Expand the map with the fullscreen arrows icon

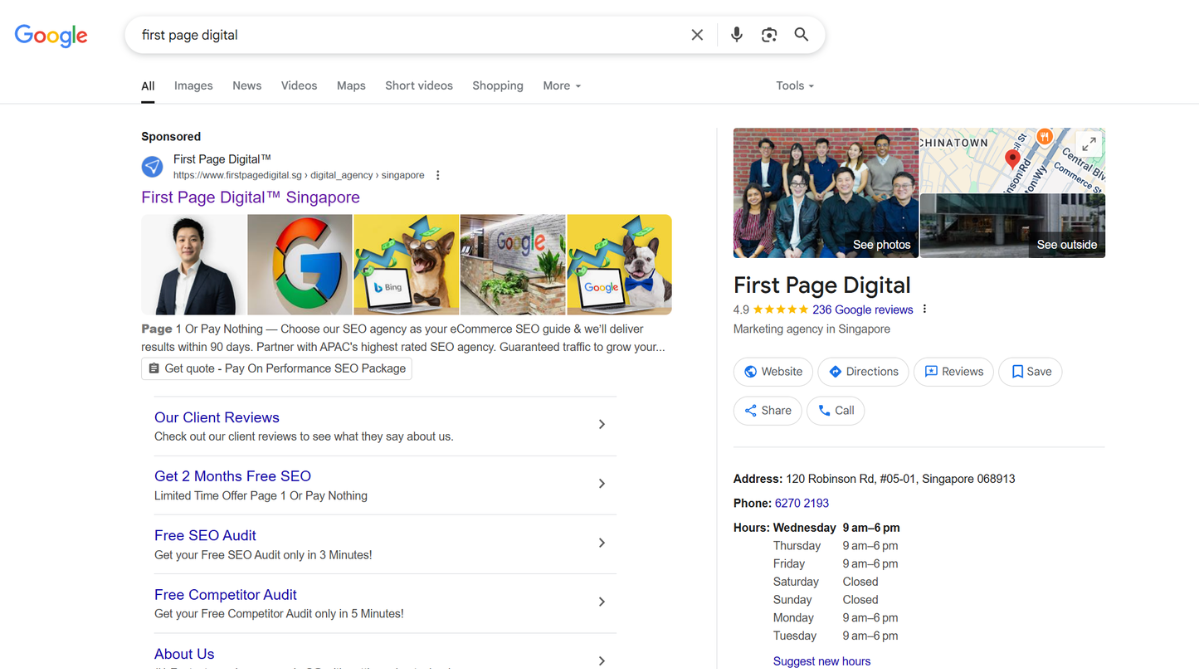pos(1089,144)
